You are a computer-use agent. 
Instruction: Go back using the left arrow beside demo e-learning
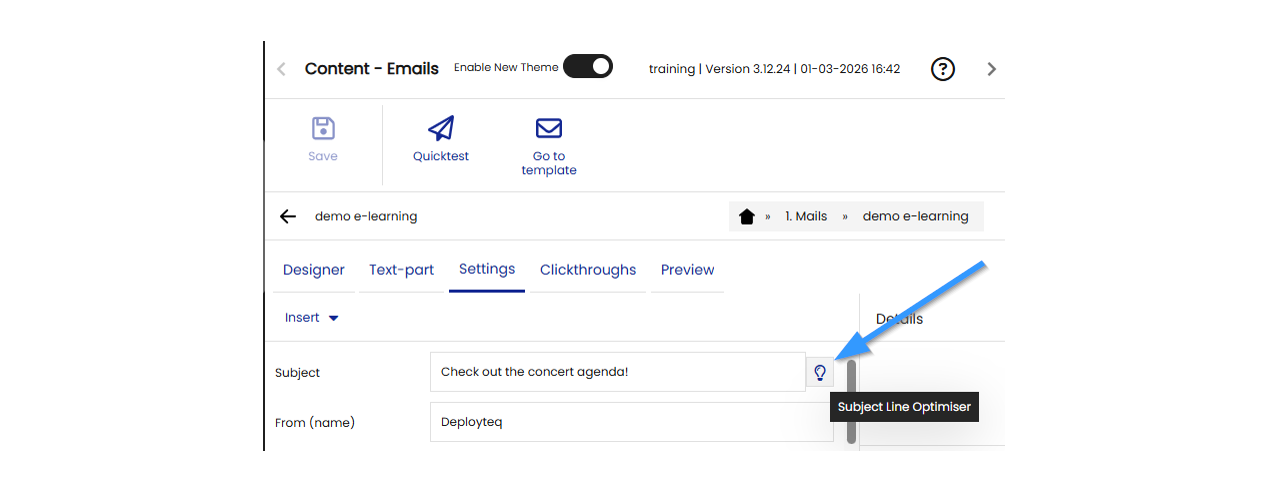click(288, 216)
